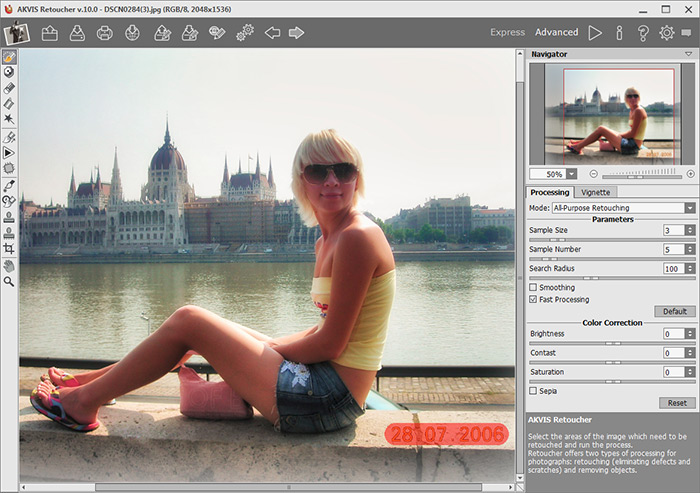This screenshot has width=700, height=493.
Task: Open Batch Processing gears icon
Action: pos(245,33)
